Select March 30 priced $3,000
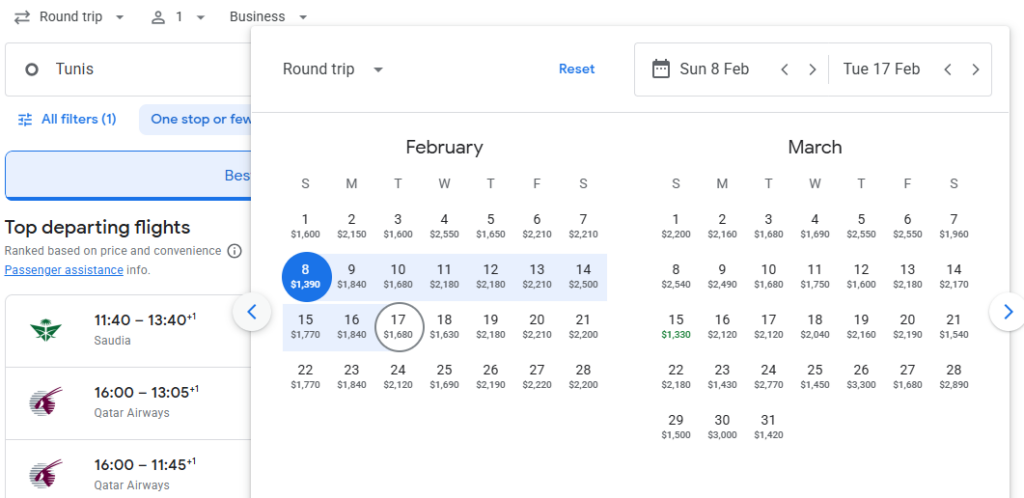This screenshot has width=1024, height=498. coord(722,427)
